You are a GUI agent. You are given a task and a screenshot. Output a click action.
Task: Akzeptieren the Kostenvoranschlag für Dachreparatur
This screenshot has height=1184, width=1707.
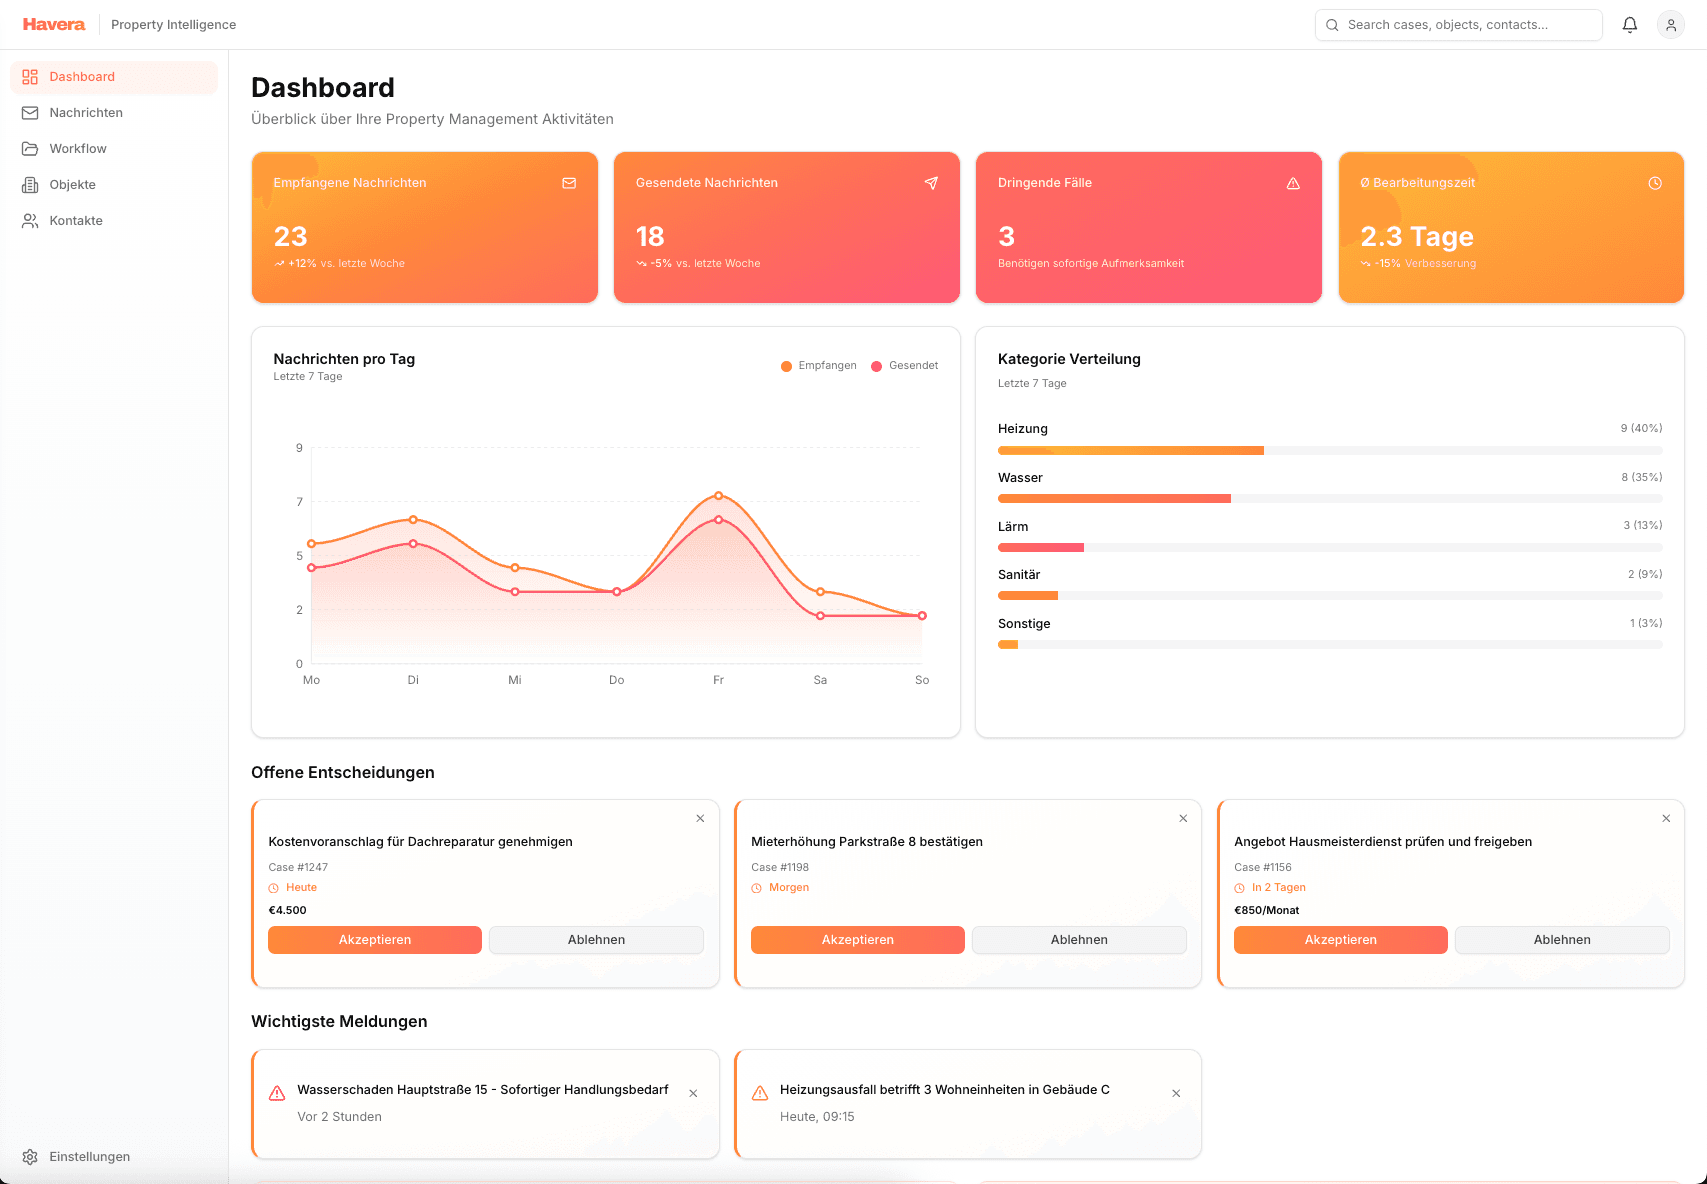pyautogui.click(x=374, y=940)
